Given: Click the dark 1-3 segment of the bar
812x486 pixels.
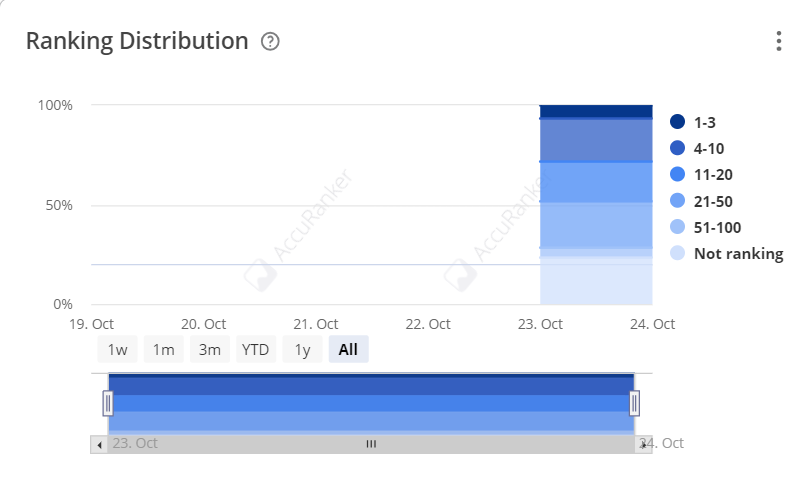Looking at the screenshot, I should click(x=596, y=111).
